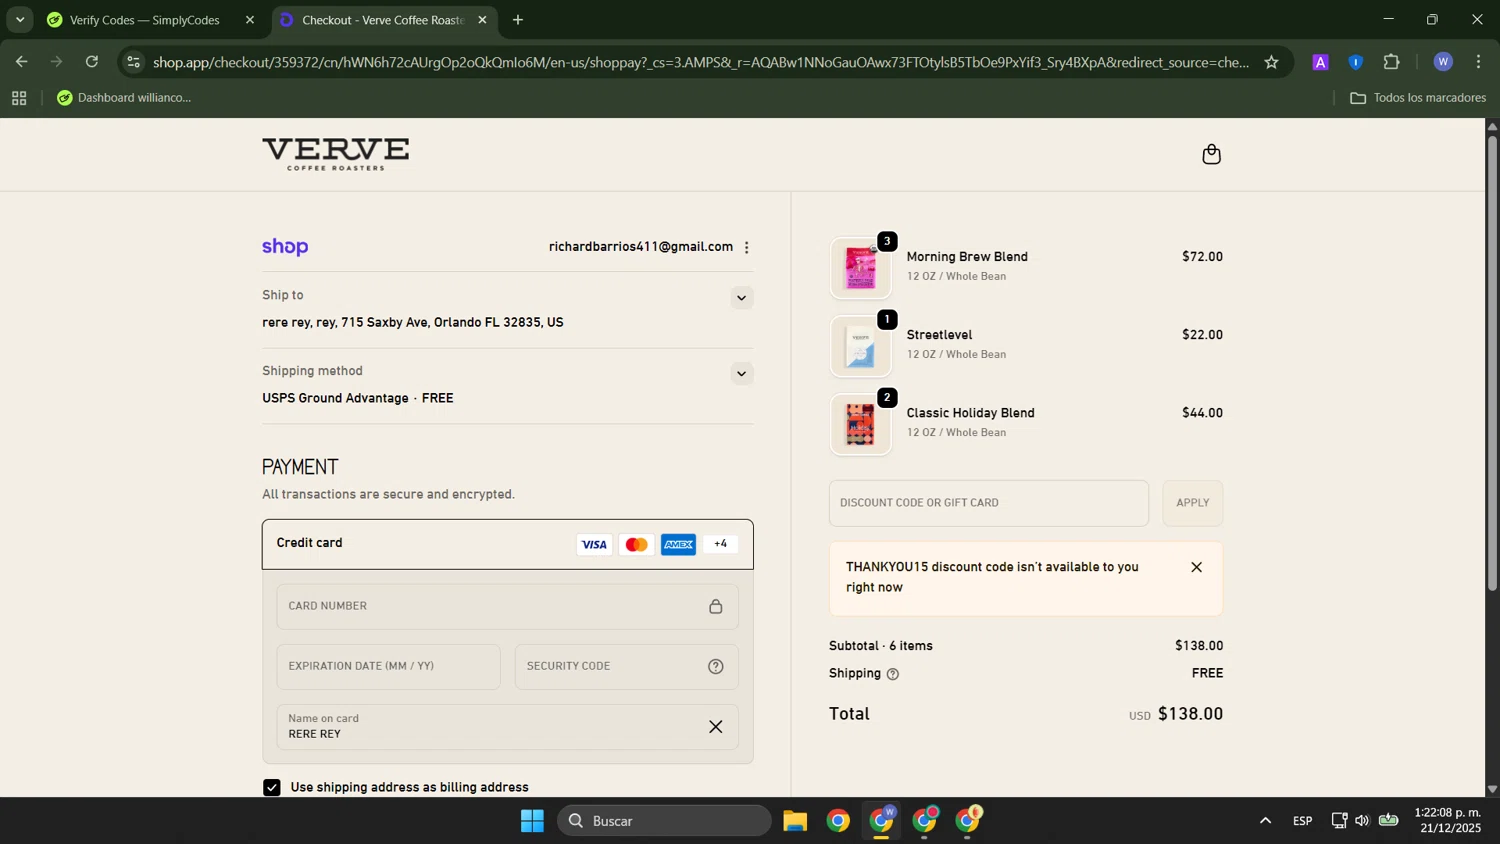Switch to the Verify Codes SimplyCodes tab
This screenshot has height=844, width=1500.
pyautogui.click(x=144, y=20)
